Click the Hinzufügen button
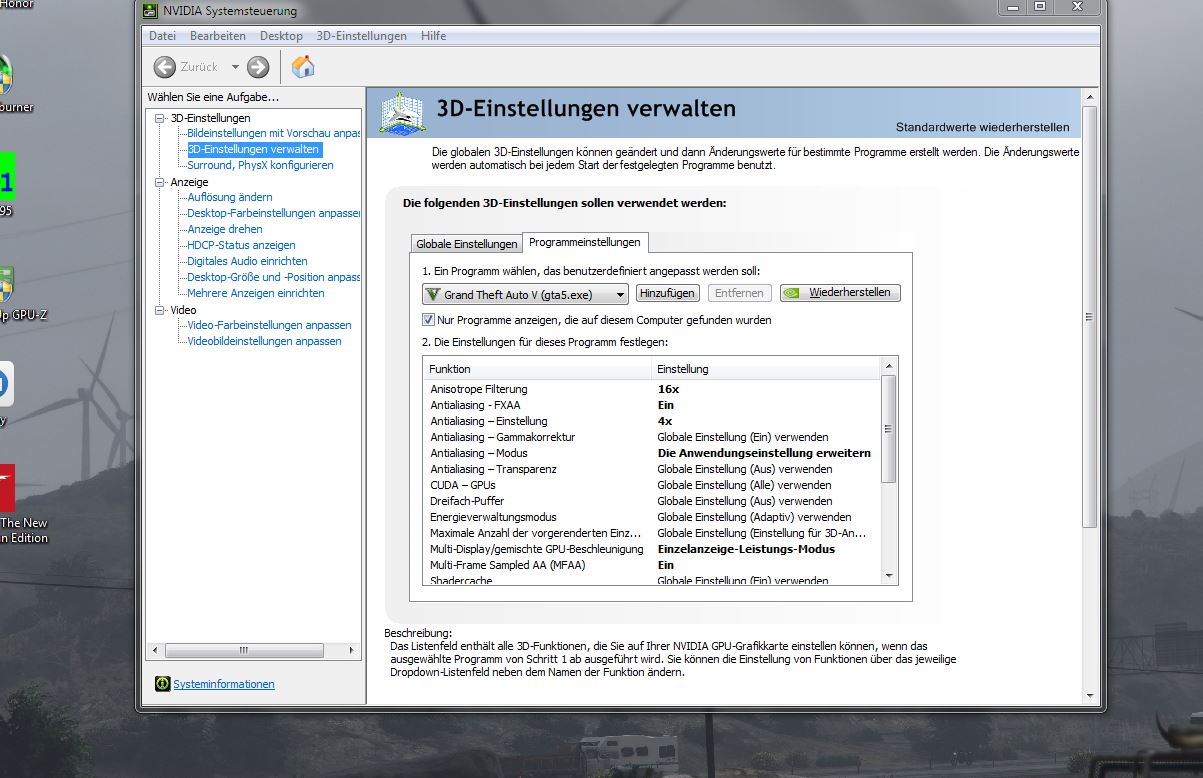Screen dimensions: 1203x778 [667, 293]
